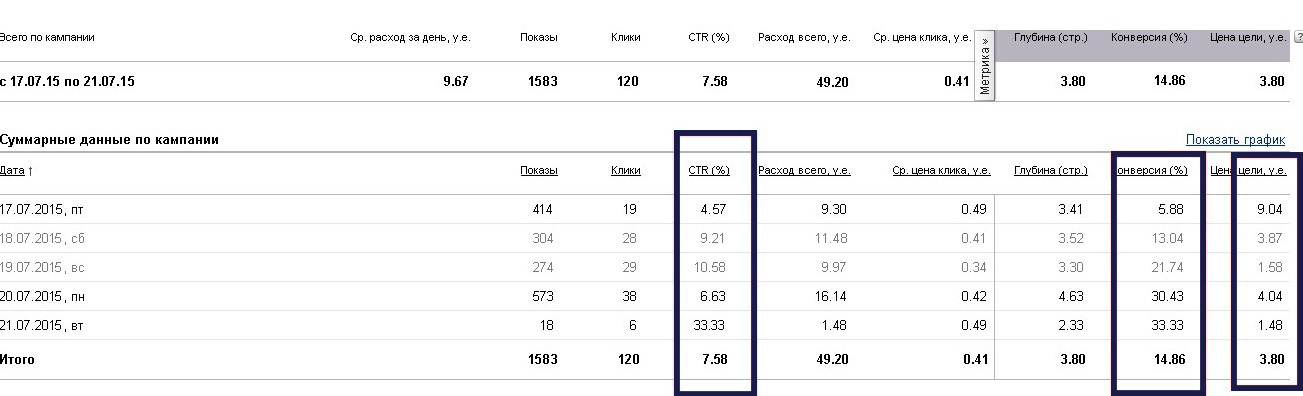Sort by Расход всего column header
The height and width of the screenshot is (396, 1303).
(804, 171)
